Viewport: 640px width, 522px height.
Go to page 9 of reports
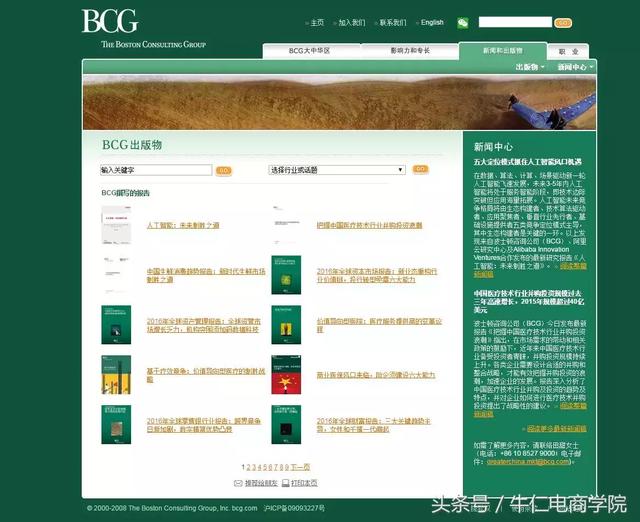tap(287, 467)
